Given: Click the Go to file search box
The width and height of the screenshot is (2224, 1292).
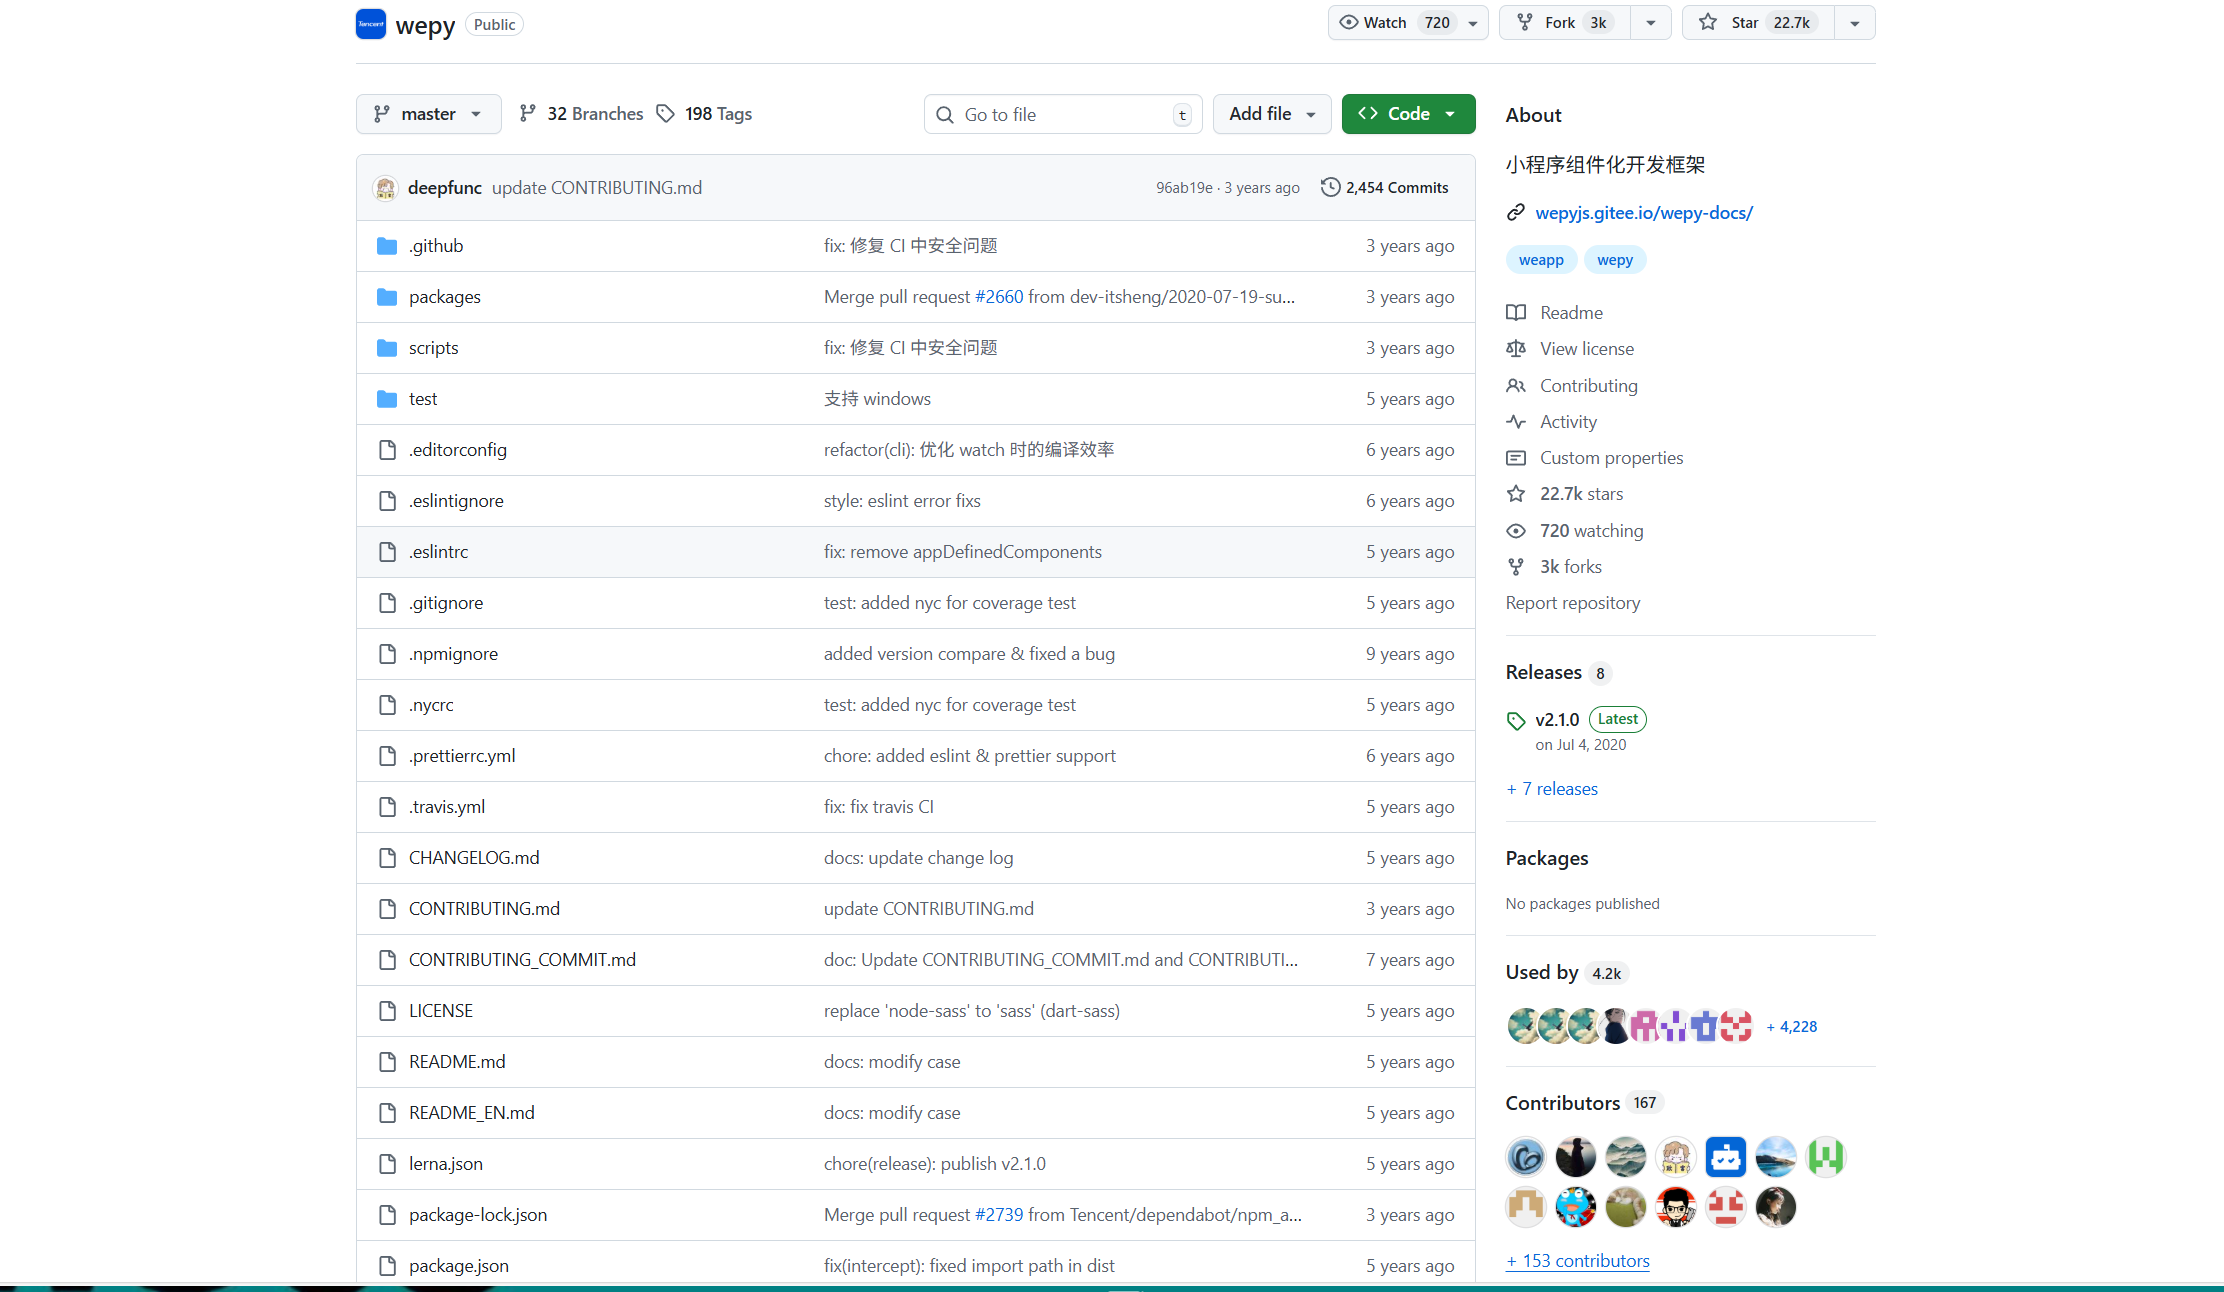Looking at the screenshot, I should coord(1062,113).
